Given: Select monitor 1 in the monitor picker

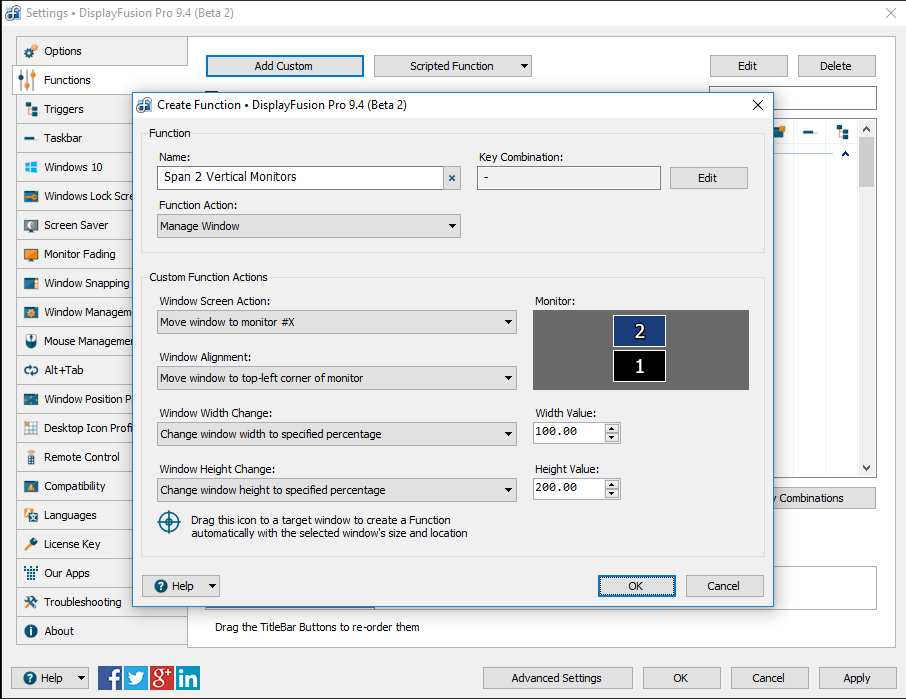Looking at the screenshot, I should (x=639, y=366).
